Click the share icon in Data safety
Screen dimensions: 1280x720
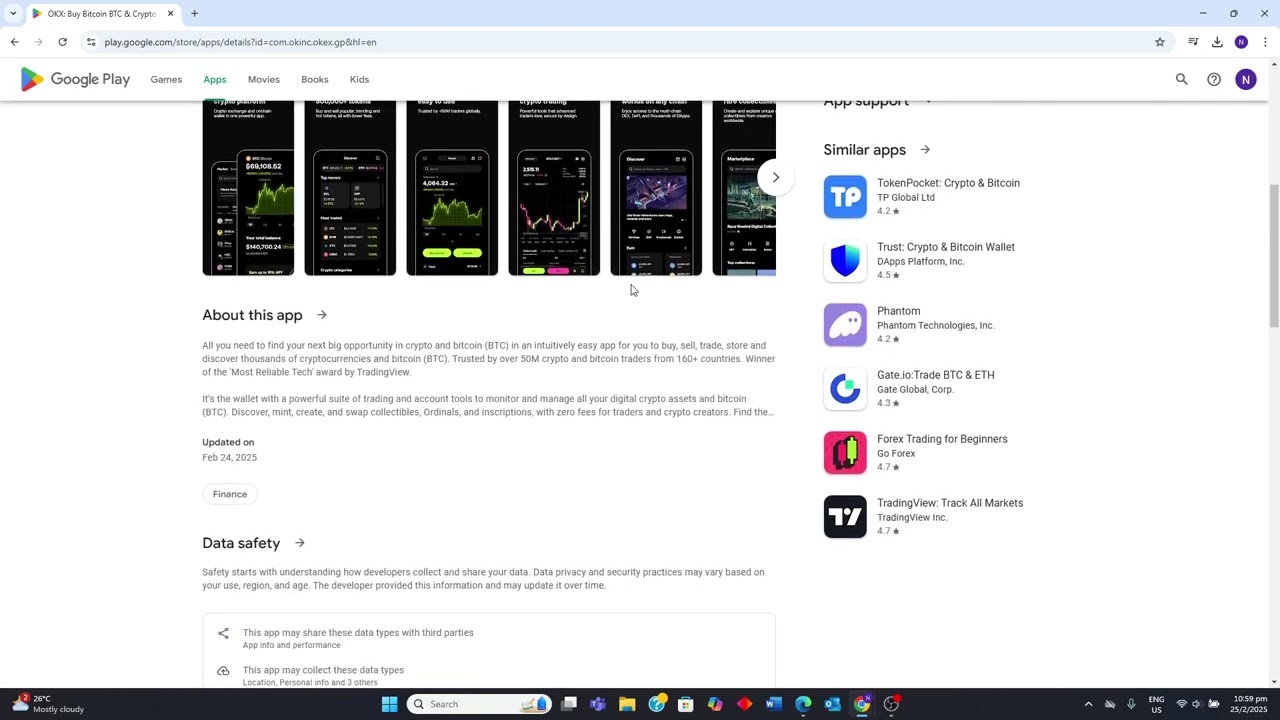pos(223,633)
